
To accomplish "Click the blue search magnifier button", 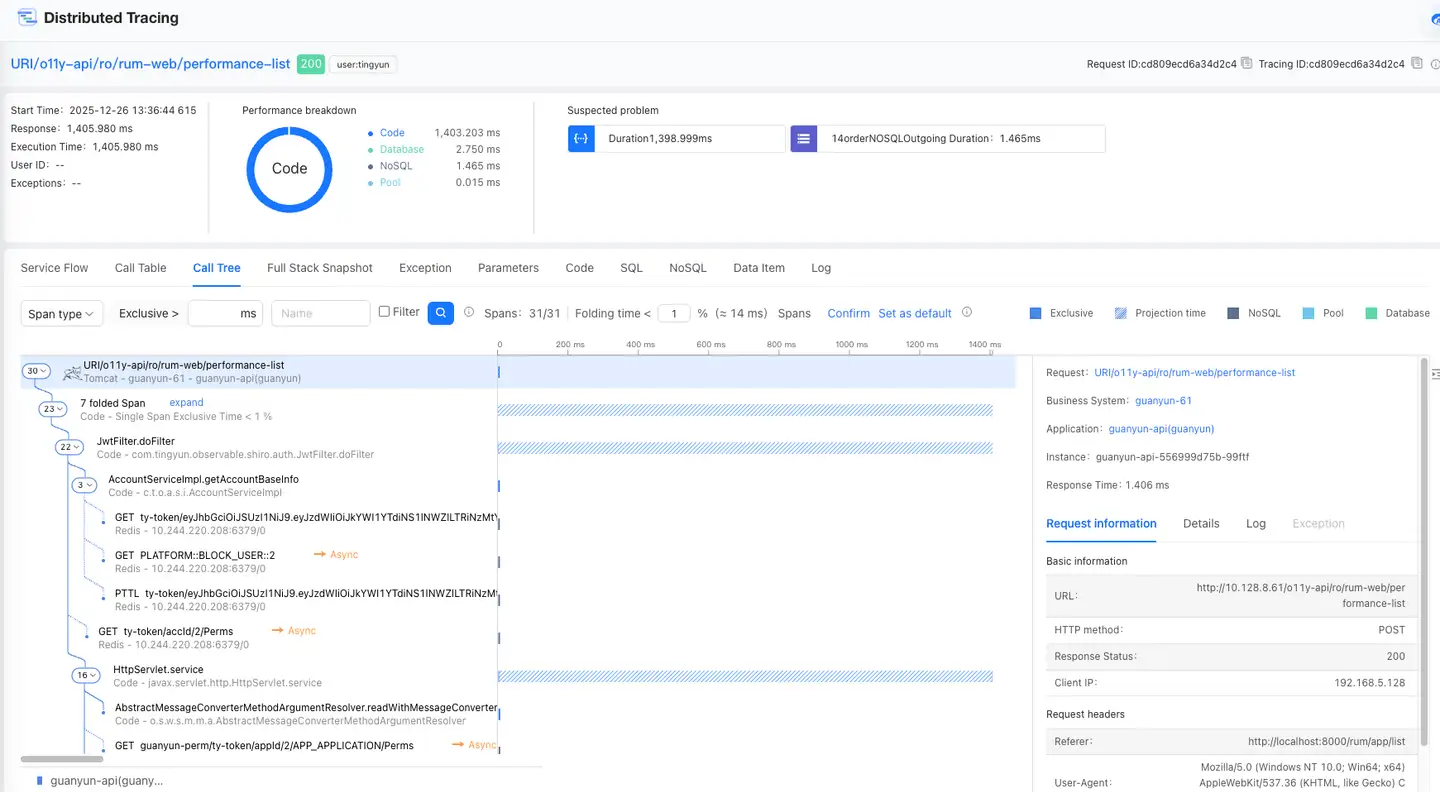I will 440,313.
